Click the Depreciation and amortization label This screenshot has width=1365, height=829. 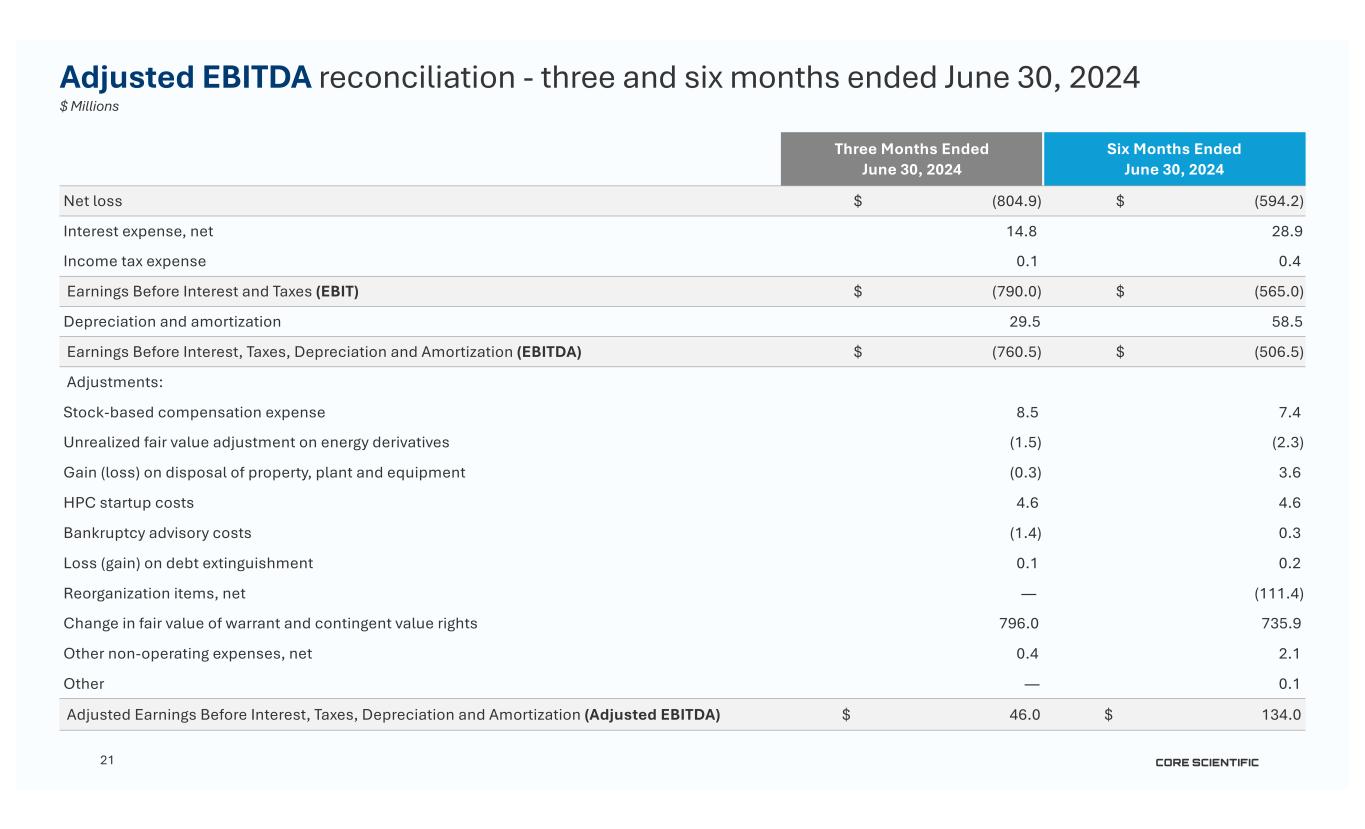click(172, 322)
